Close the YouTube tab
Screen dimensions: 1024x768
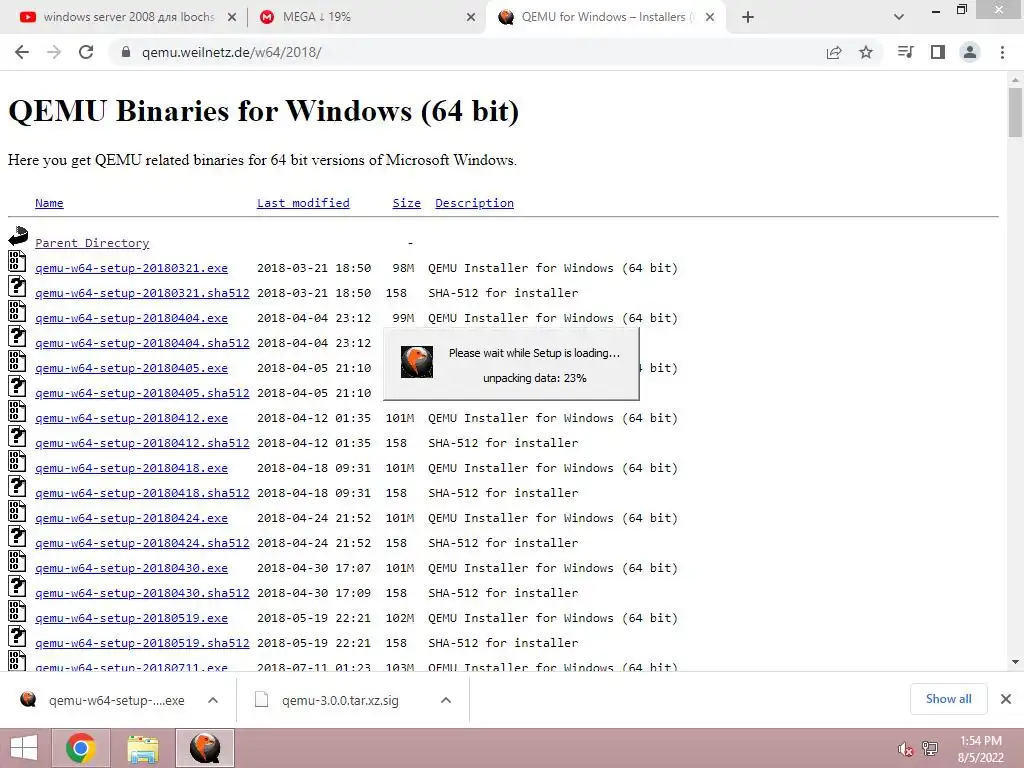click(232, 18)
